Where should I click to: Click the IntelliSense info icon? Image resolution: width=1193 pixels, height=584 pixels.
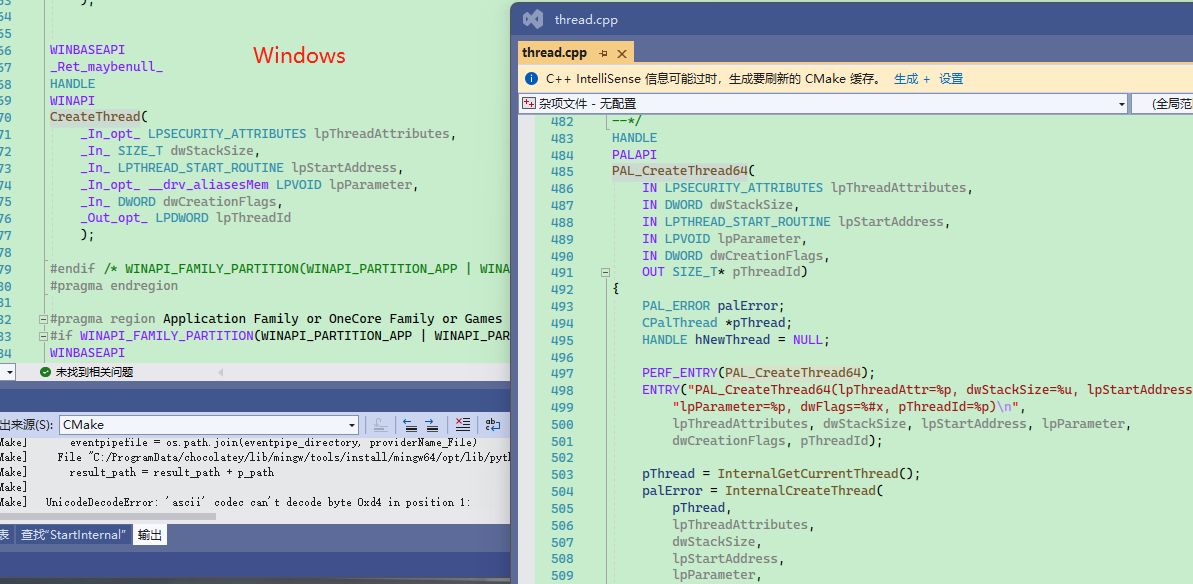coord(531,79)
